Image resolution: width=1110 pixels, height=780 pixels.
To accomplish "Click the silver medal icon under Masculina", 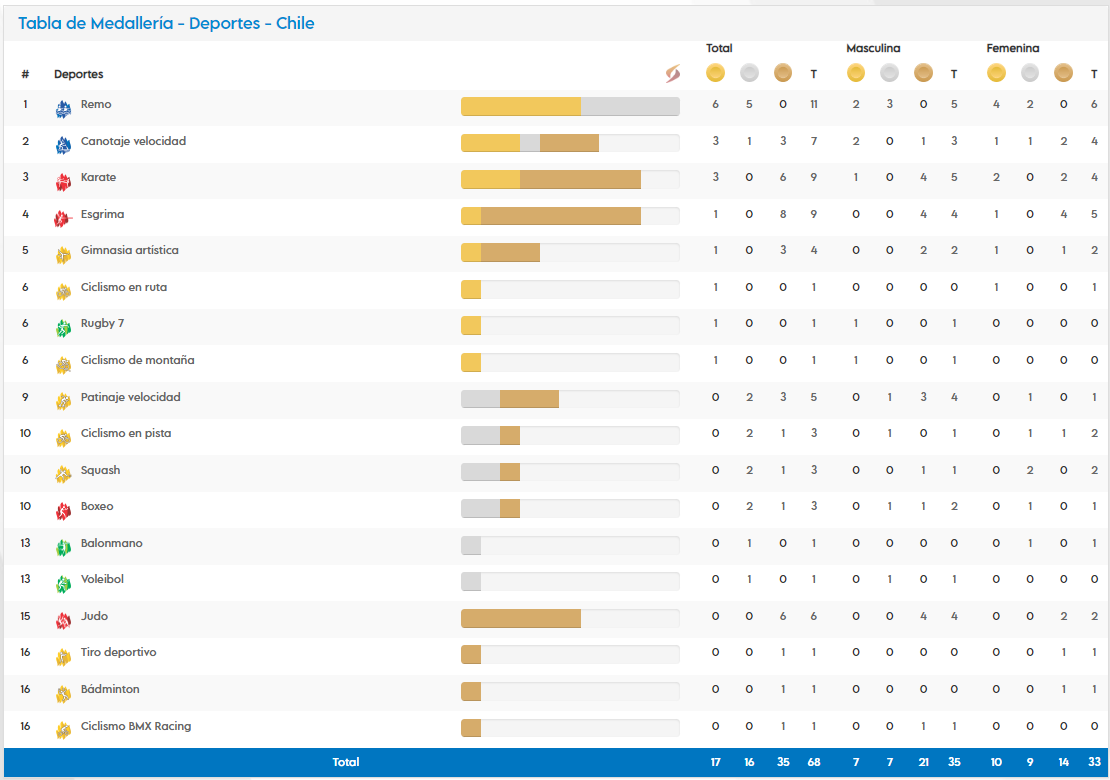I will [x=889, y=73].
